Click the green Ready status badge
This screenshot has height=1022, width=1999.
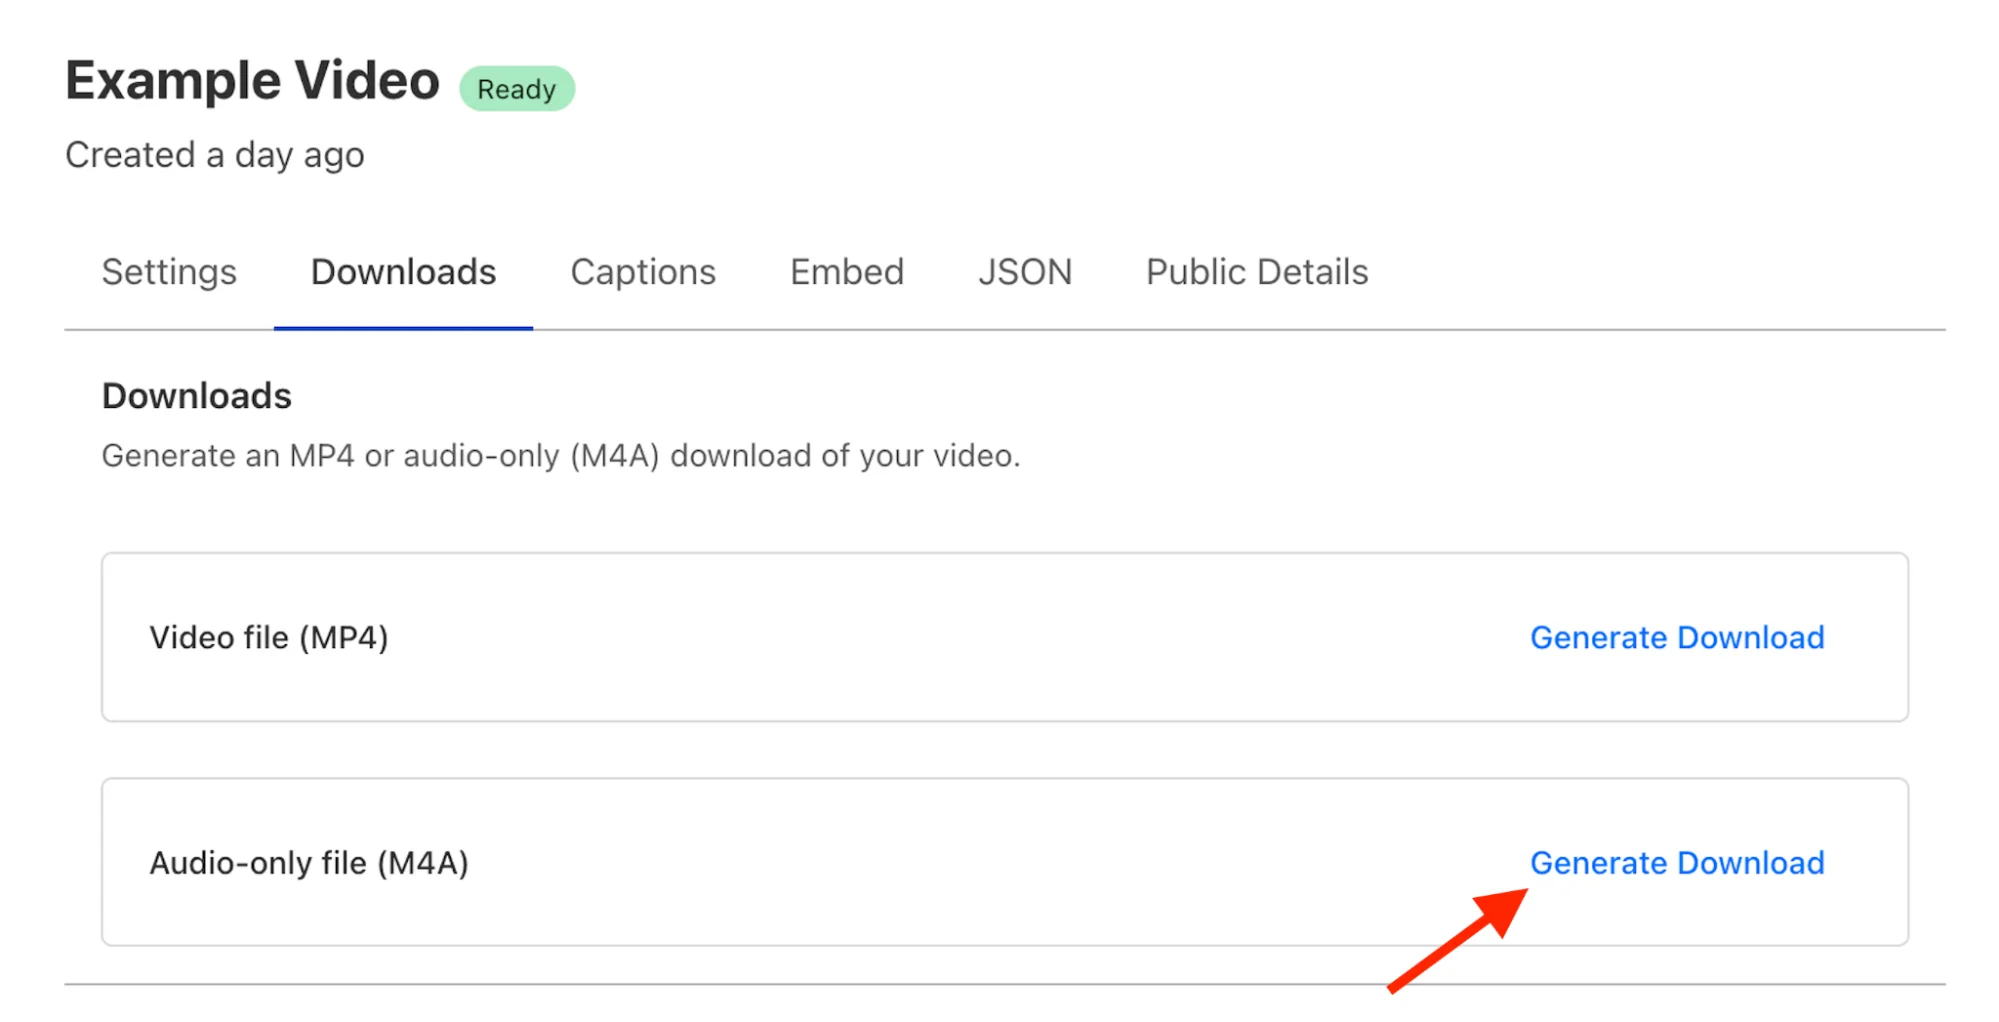pyautogui.click(x=517, y=88)
